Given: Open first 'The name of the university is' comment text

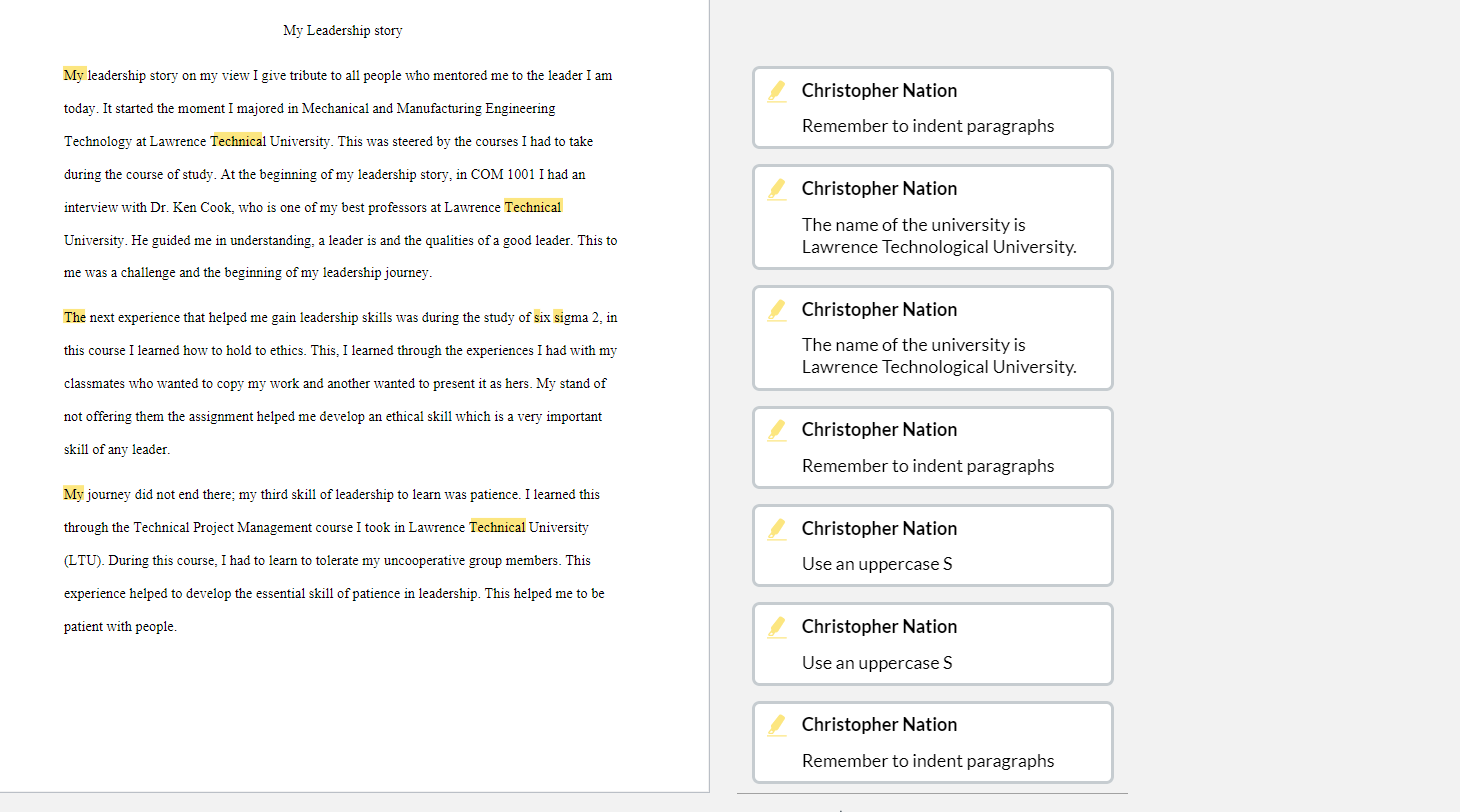Looking at the screenshot, I should pos(939,236).
